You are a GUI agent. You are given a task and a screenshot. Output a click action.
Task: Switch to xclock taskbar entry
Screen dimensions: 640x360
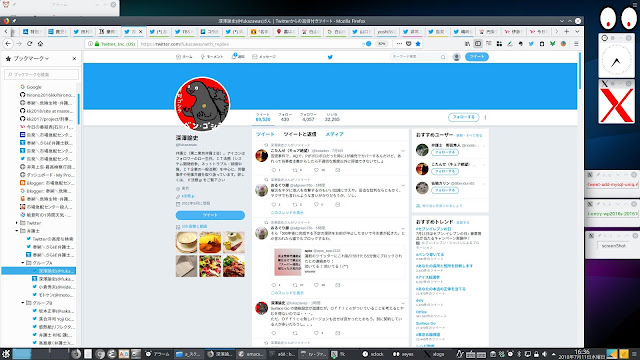(373, 354)
